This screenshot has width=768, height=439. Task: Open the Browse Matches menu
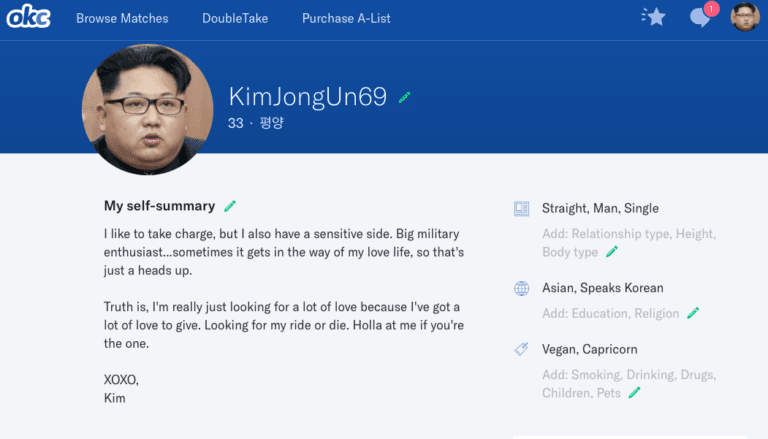coord(122,18)
